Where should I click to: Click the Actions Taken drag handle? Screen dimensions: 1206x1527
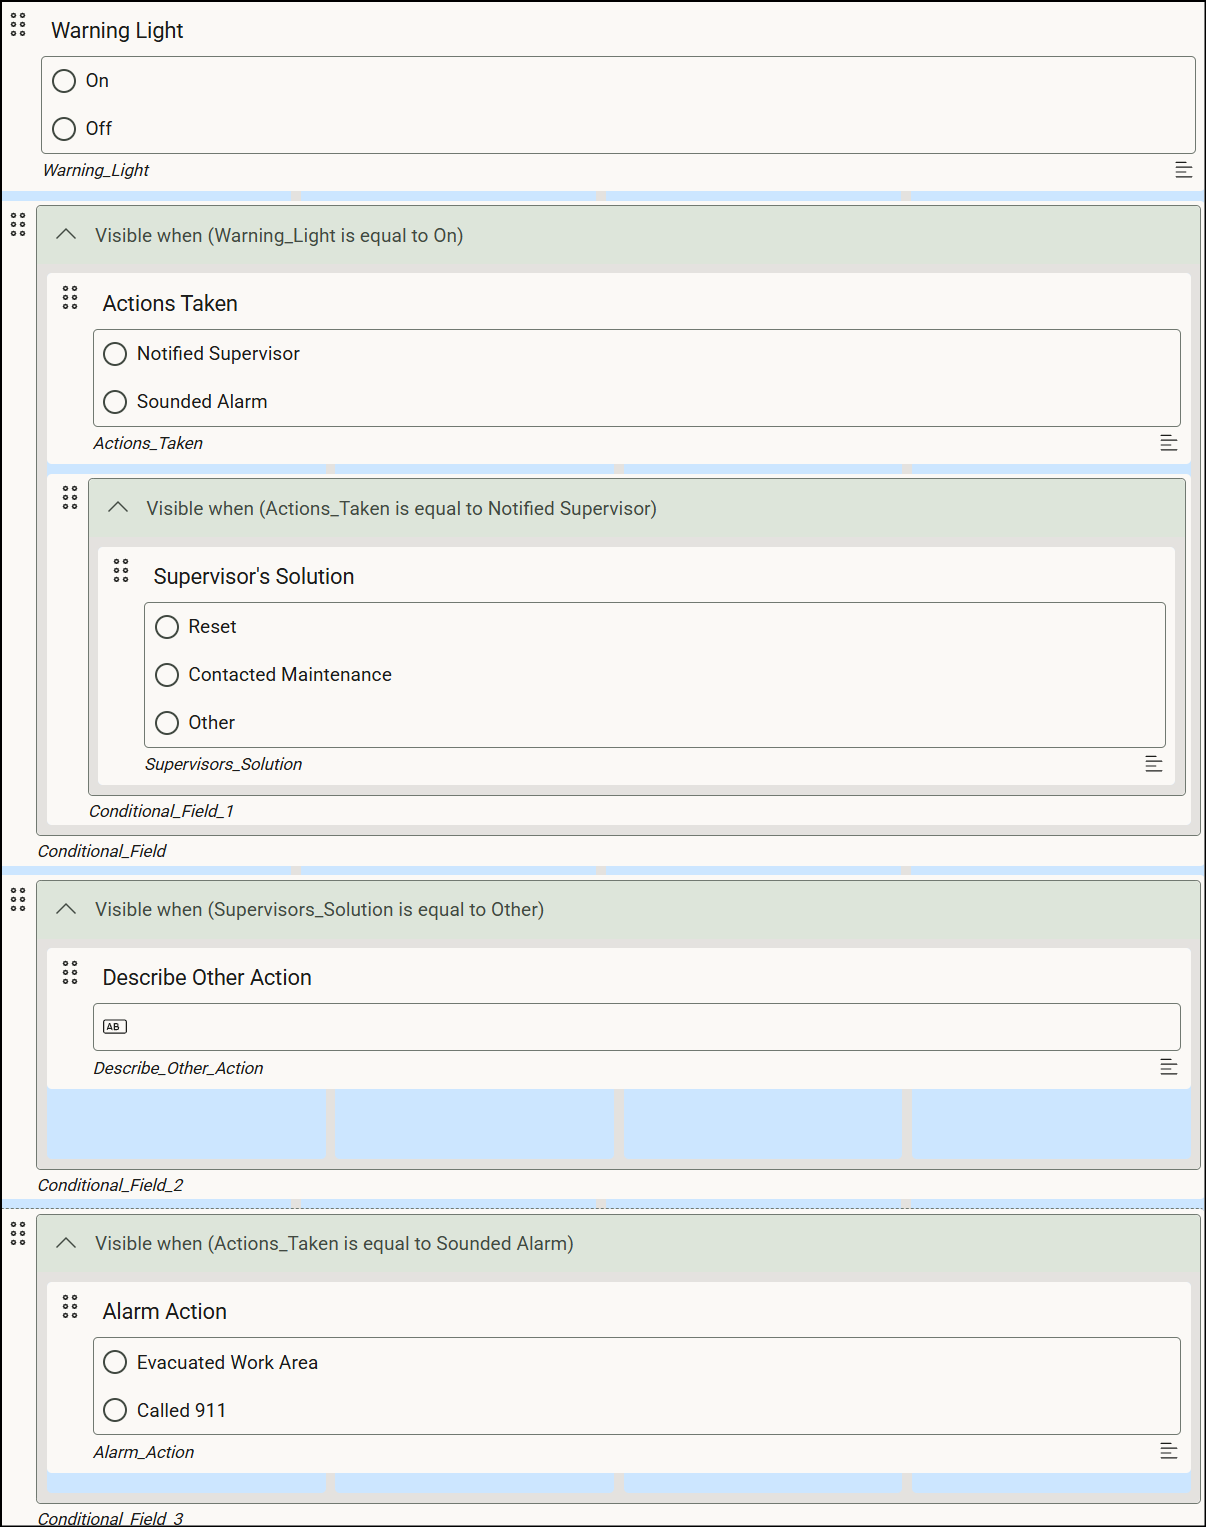(70, 298)
